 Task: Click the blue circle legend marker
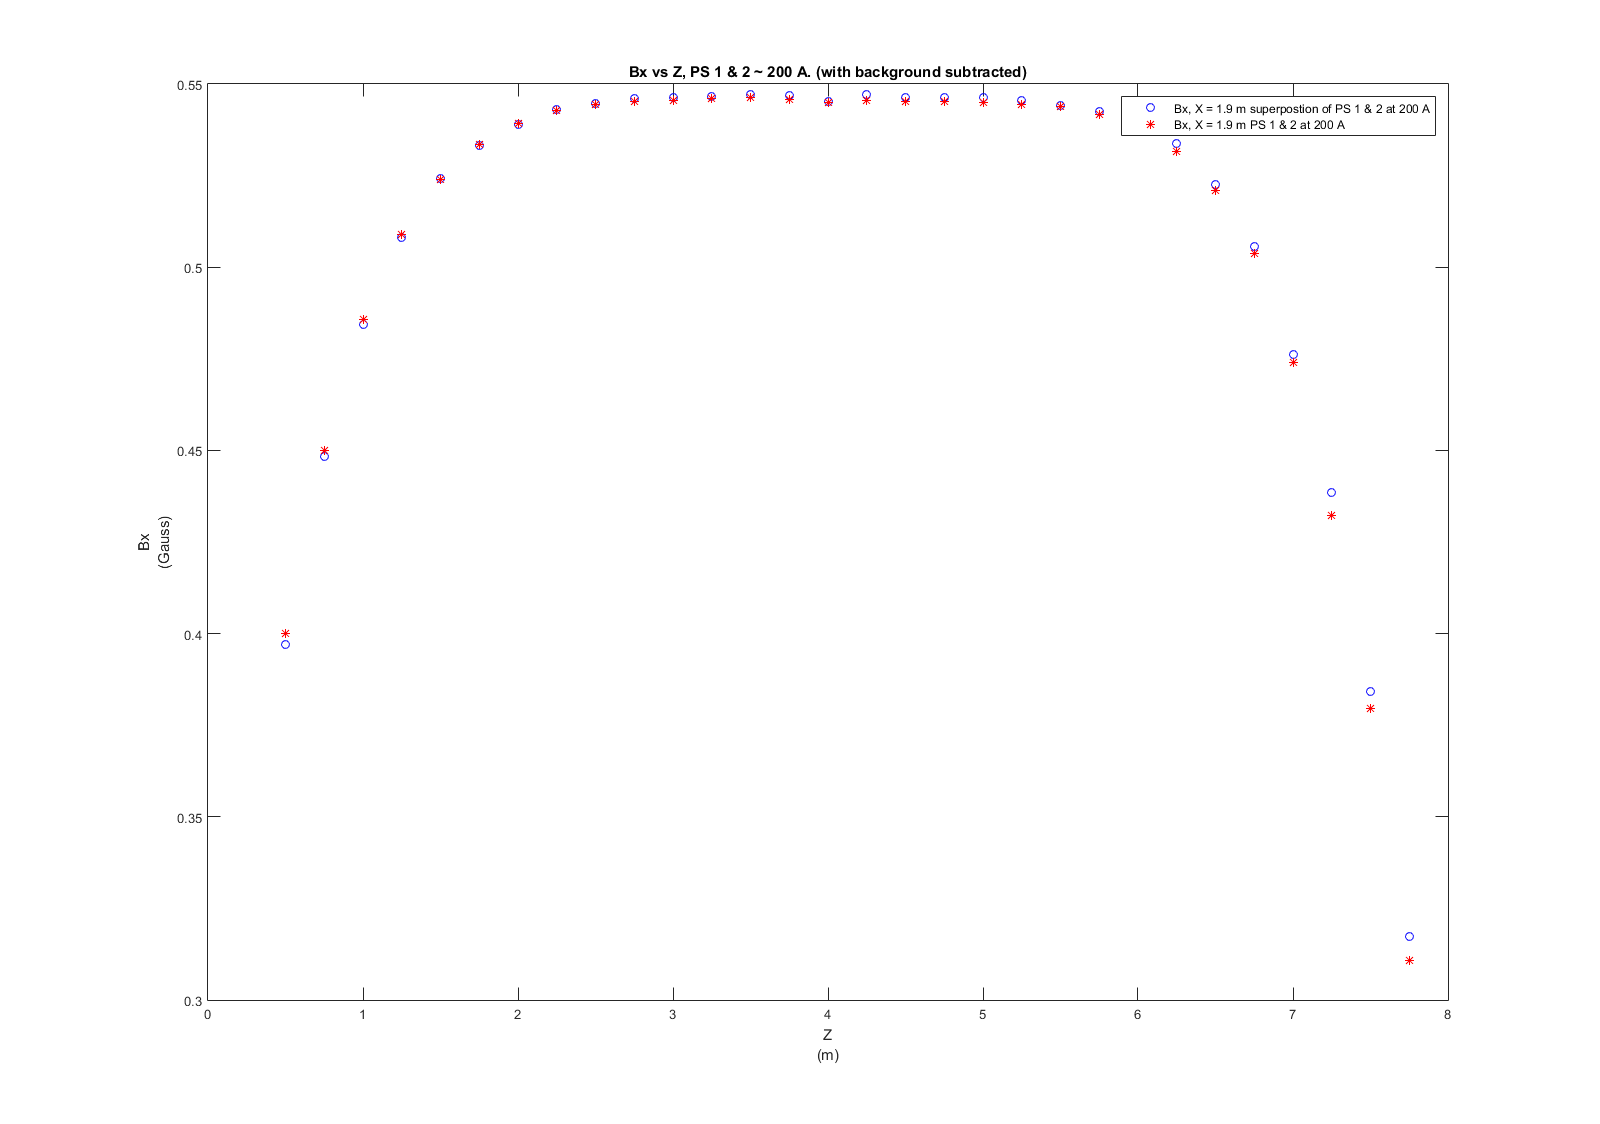tap(1150, 108)
